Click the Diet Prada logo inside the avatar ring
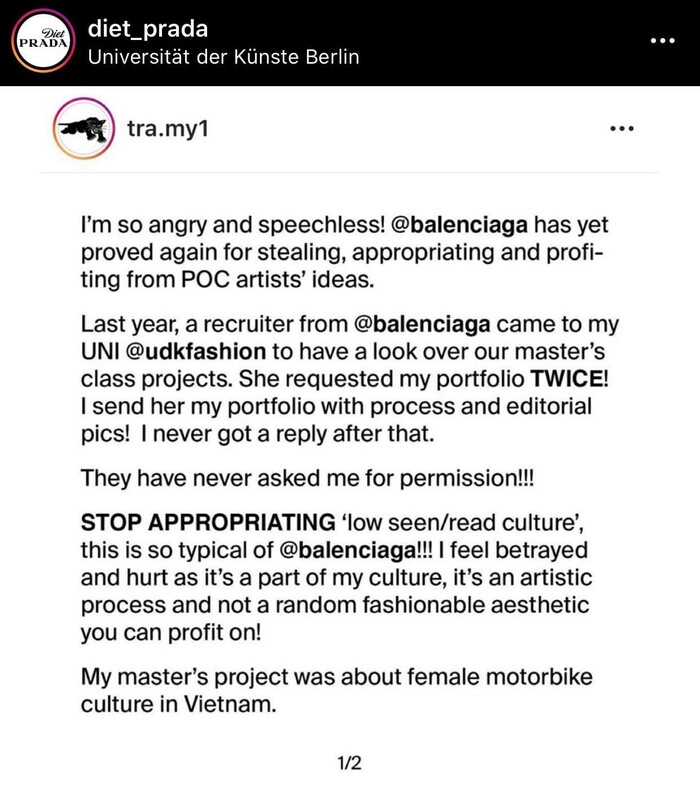 click(x=40, y=43)
